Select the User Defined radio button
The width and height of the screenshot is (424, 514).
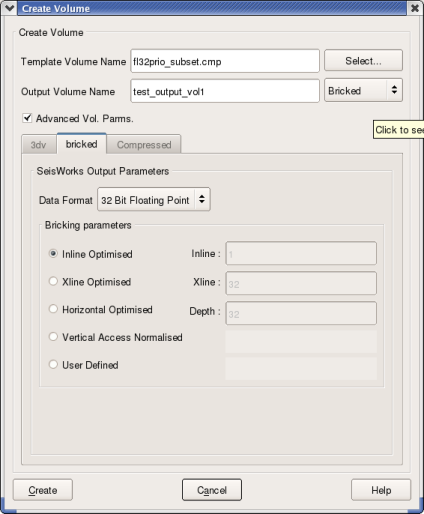pos(53,364)
